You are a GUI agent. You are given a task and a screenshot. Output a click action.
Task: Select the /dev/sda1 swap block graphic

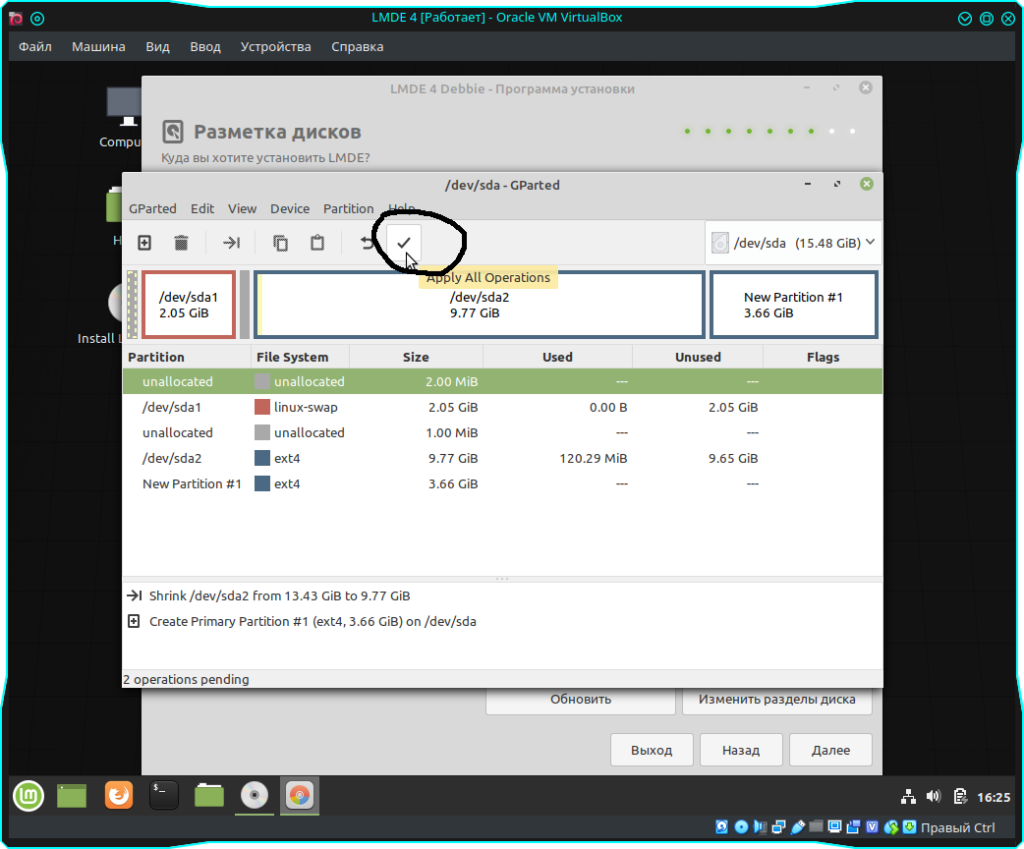tap(188, 305)
